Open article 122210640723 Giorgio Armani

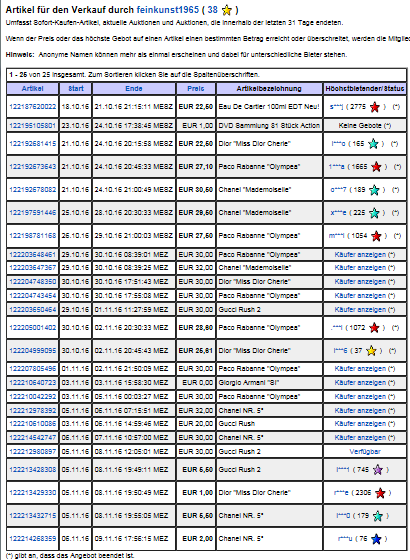(x=32, y=382)
